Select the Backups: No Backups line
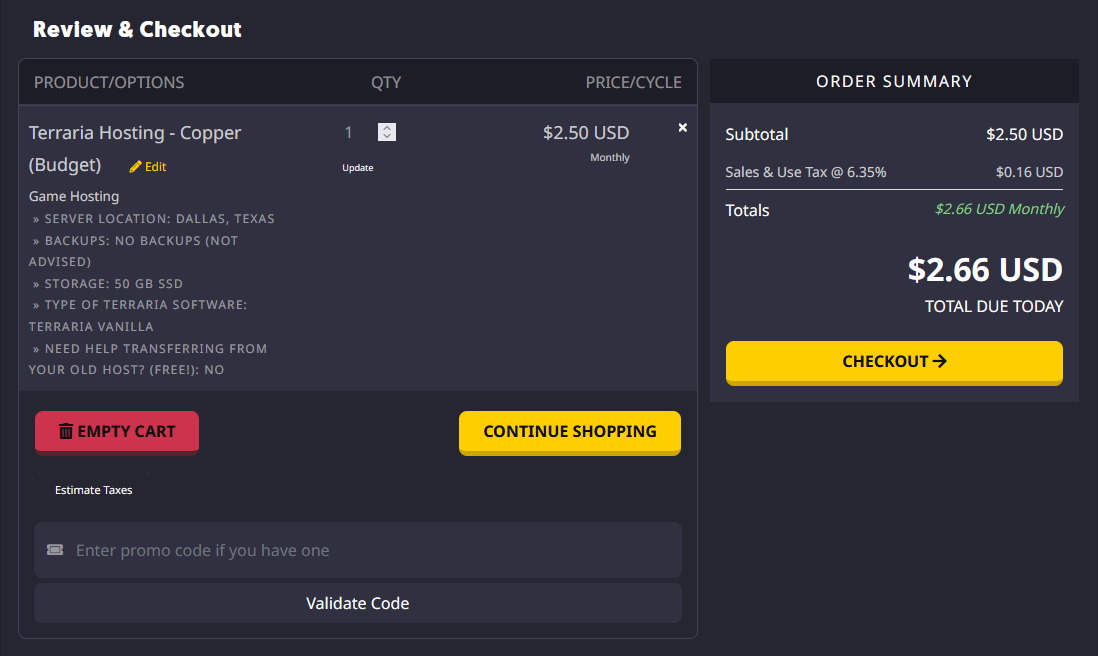This screenshot has width=1098, height=656. [134, 251]
